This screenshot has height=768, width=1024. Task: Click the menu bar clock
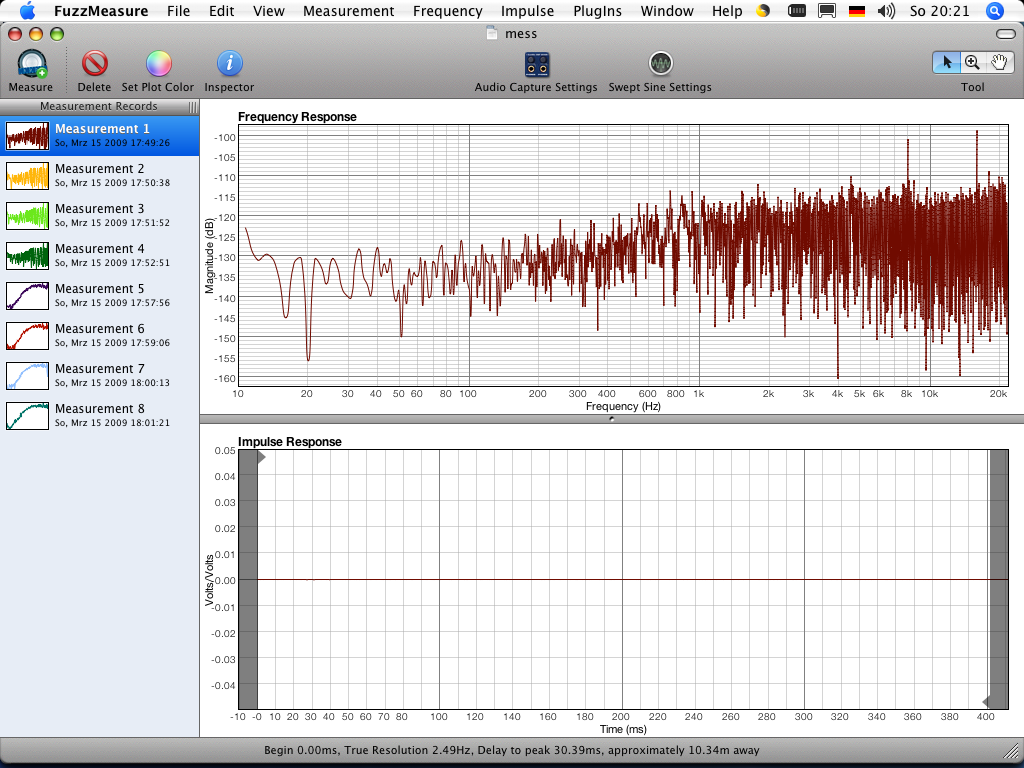click(x=940, y=11)
